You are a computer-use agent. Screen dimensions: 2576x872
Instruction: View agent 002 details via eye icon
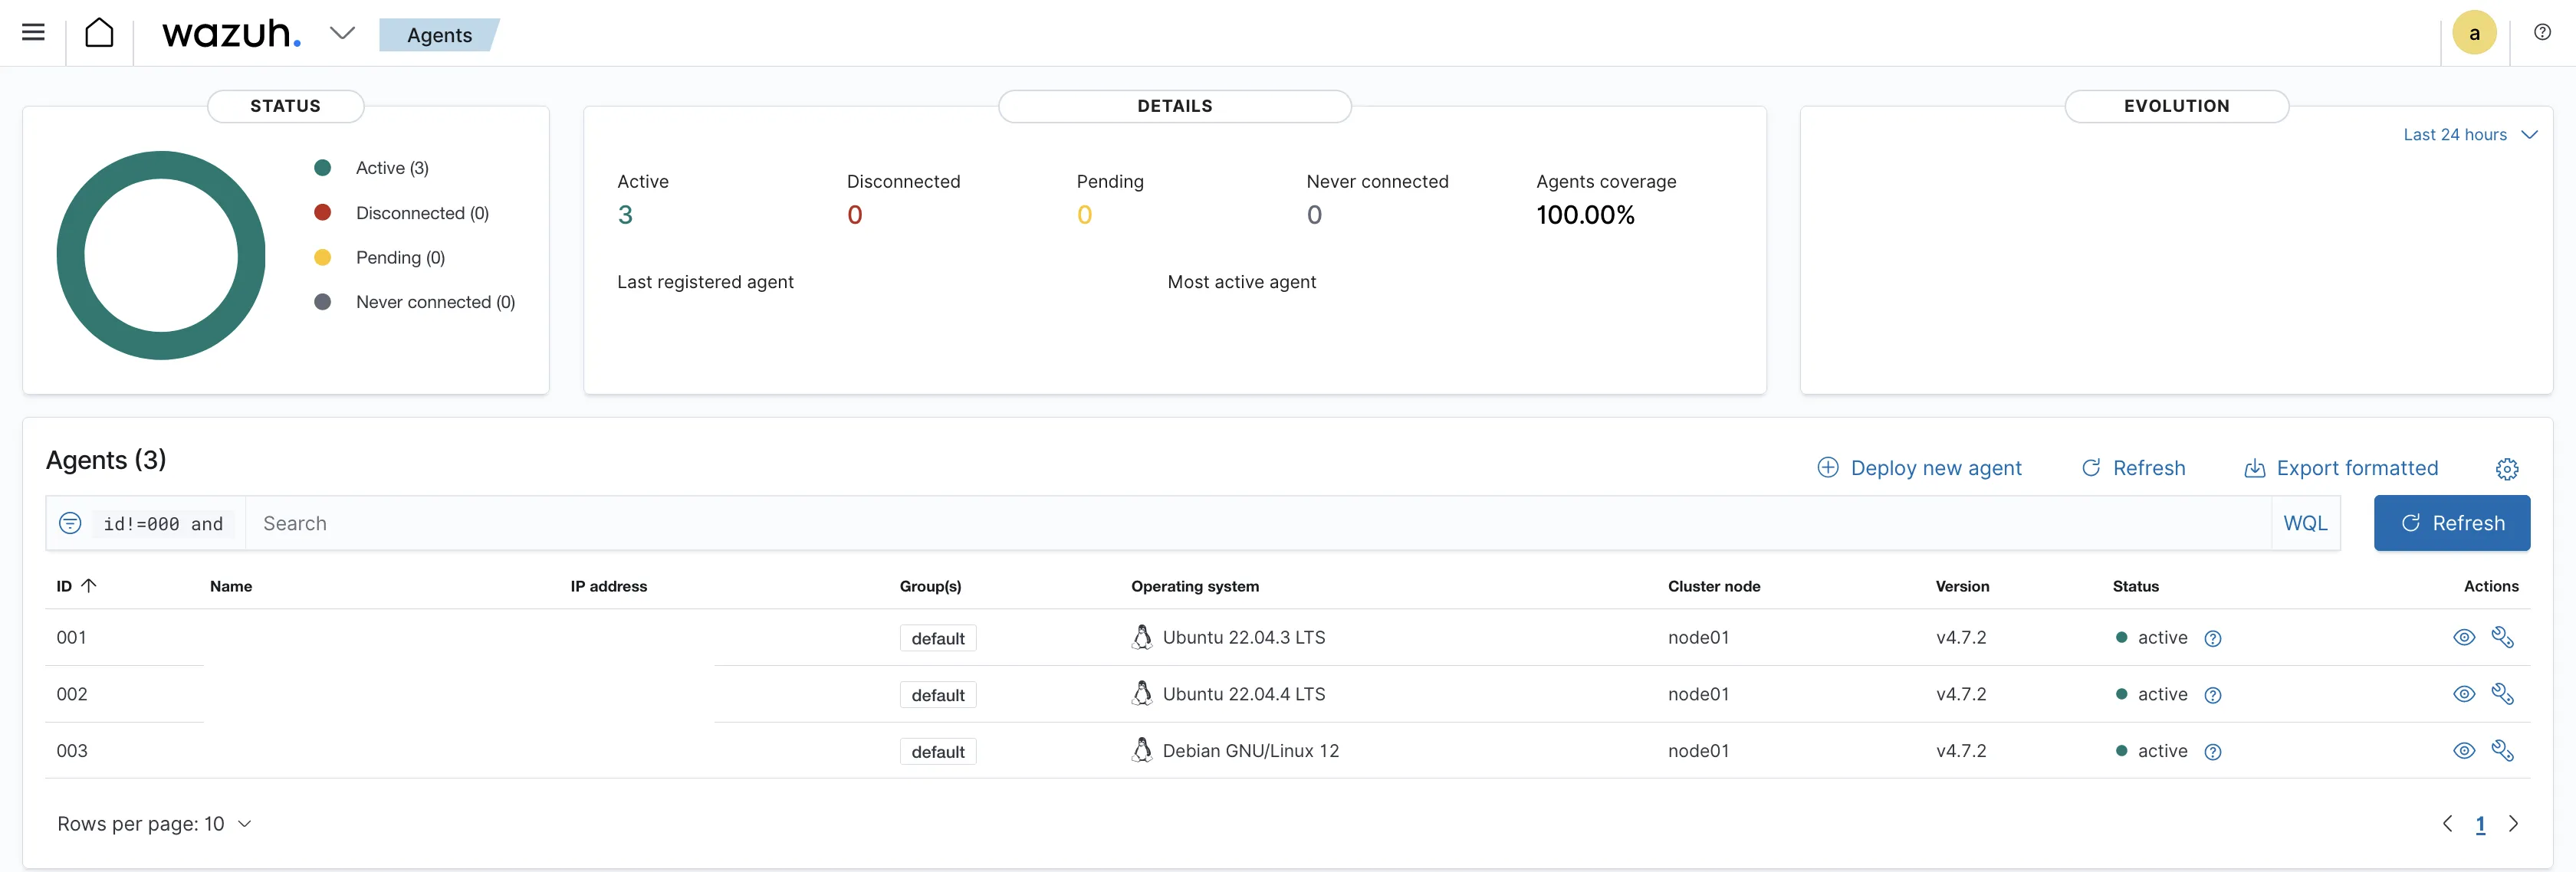click(2463, 694)
